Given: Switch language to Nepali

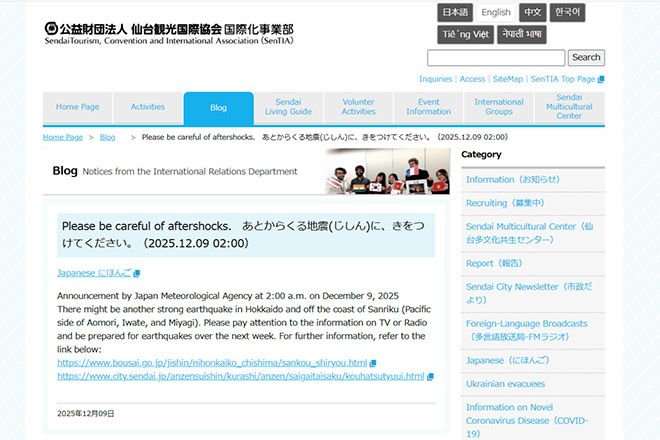Looking at the screenshot, I should tap(521, 35).
